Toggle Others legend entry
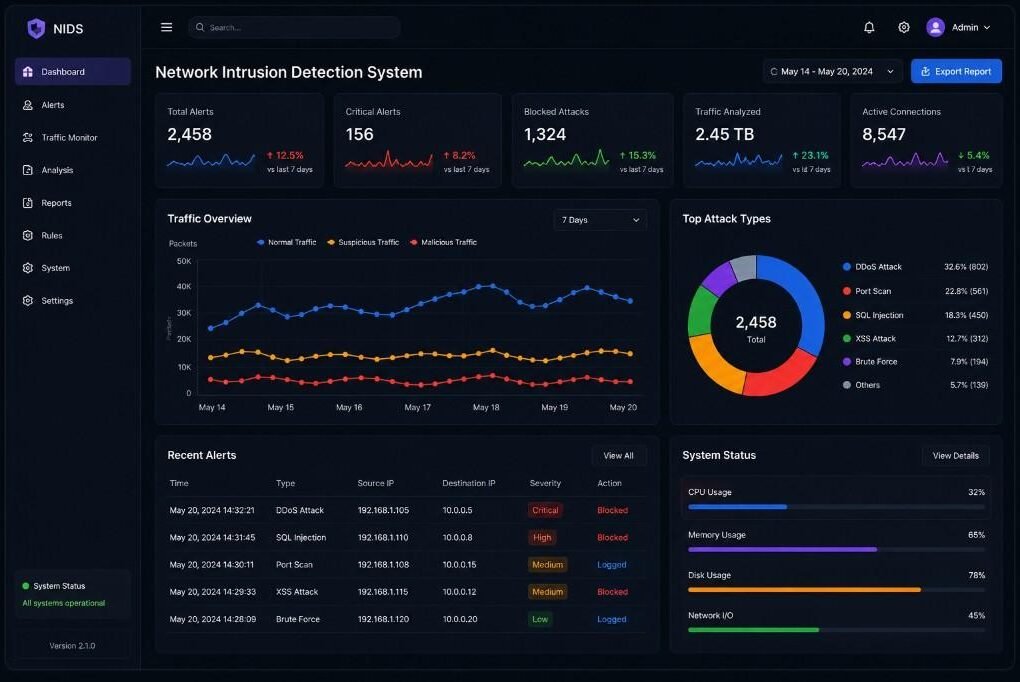The image size is (1020, 682). tap(861, 385)
